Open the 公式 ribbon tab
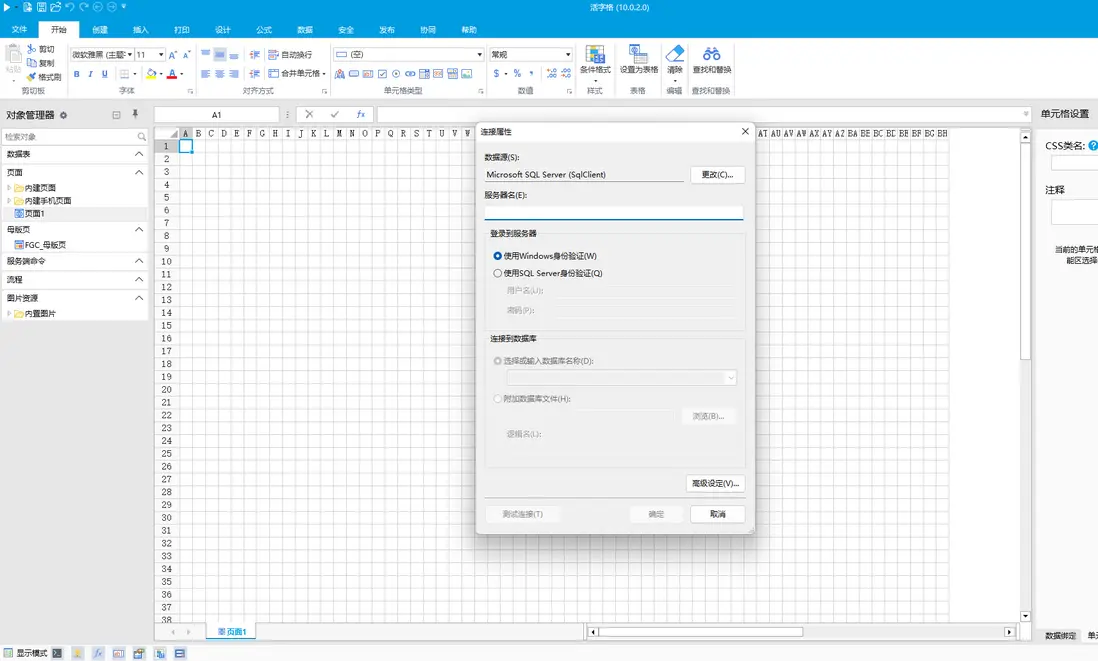This screenshot has height=661, width=1098. click(264, 30)
